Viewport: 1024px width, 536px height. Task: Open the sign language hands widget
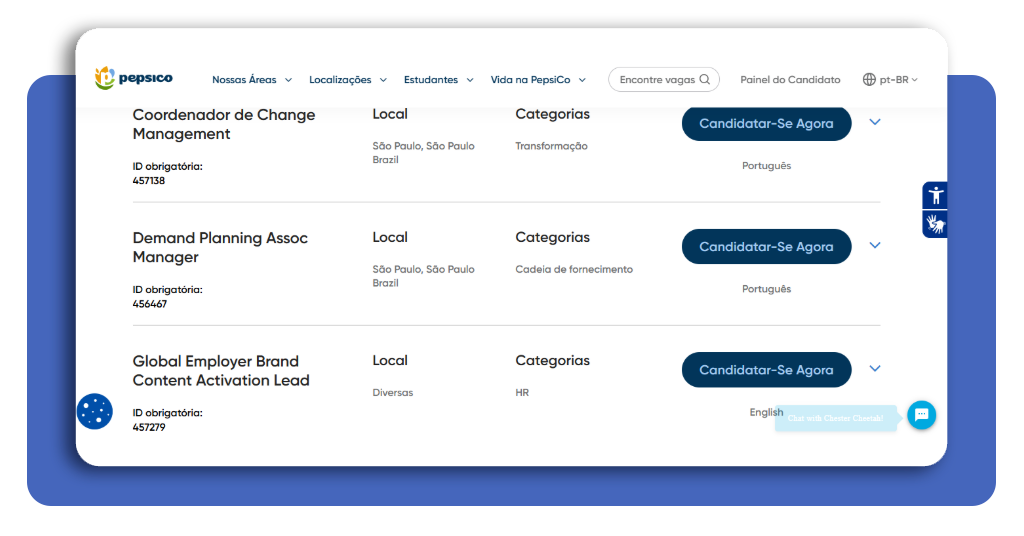pos(935,225)
